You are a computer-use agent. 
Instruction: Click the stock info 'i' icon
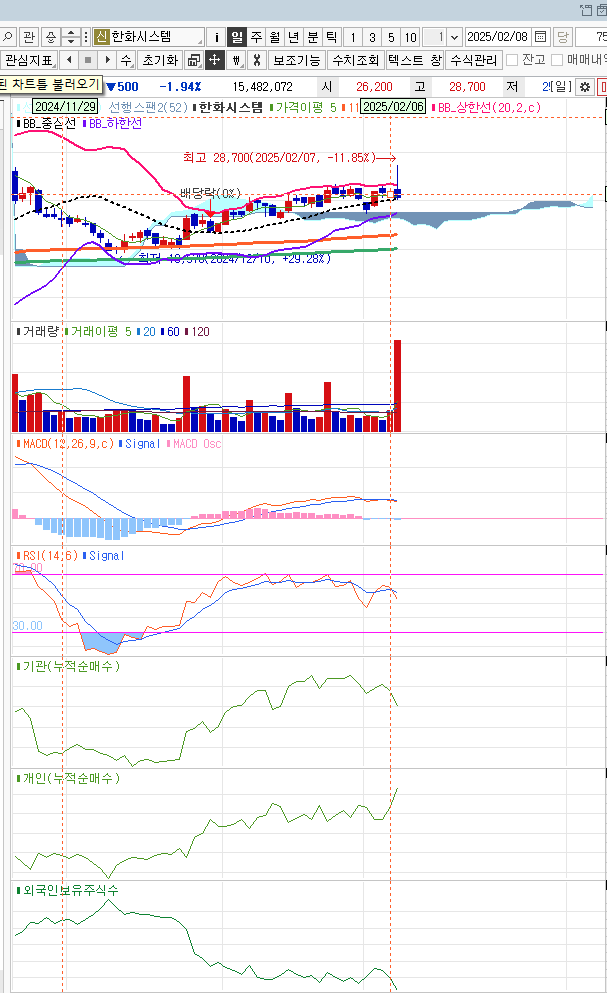[x=216, y=37]
